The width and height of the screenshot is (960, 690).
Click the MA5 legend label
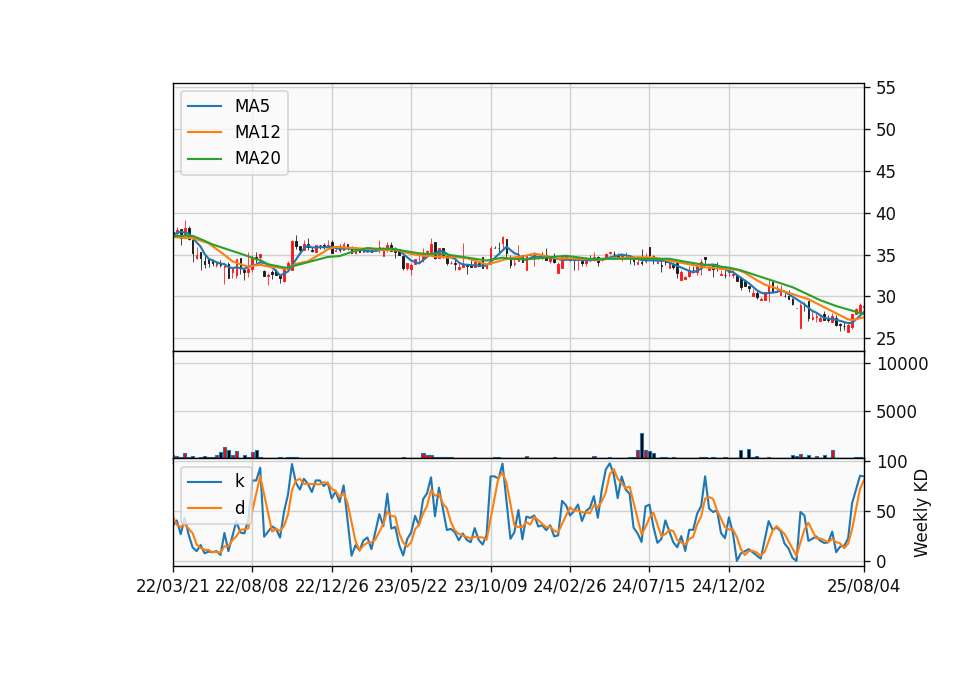click(x=252, y=106)
